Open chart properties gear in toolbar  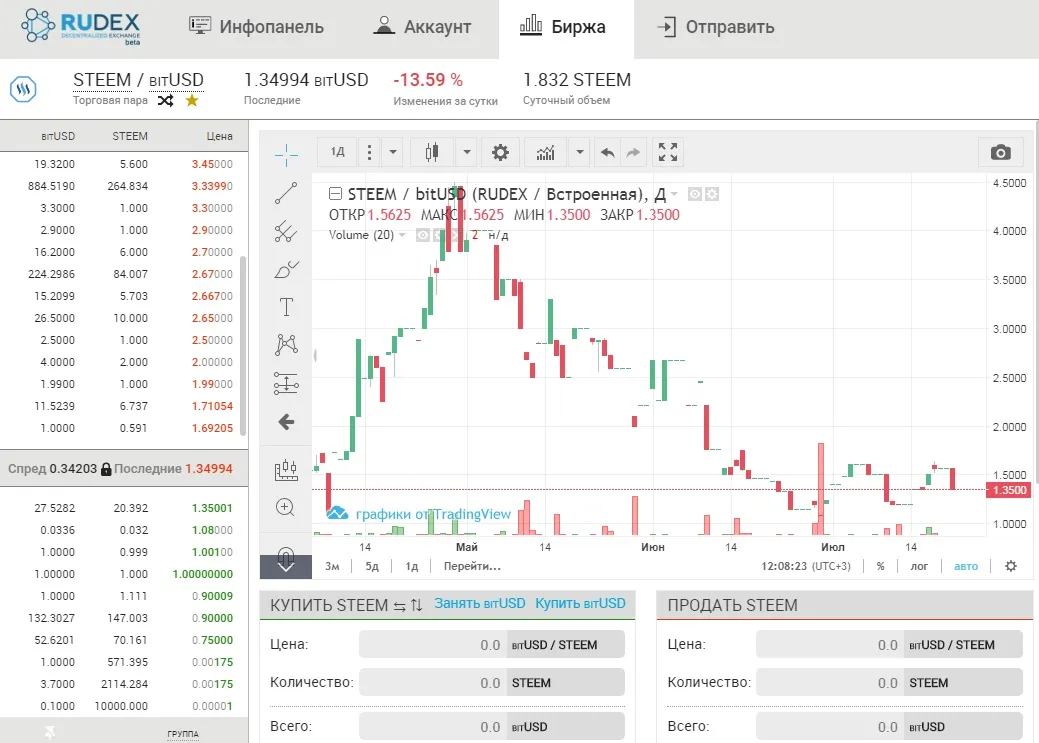(x=500, y=152)
